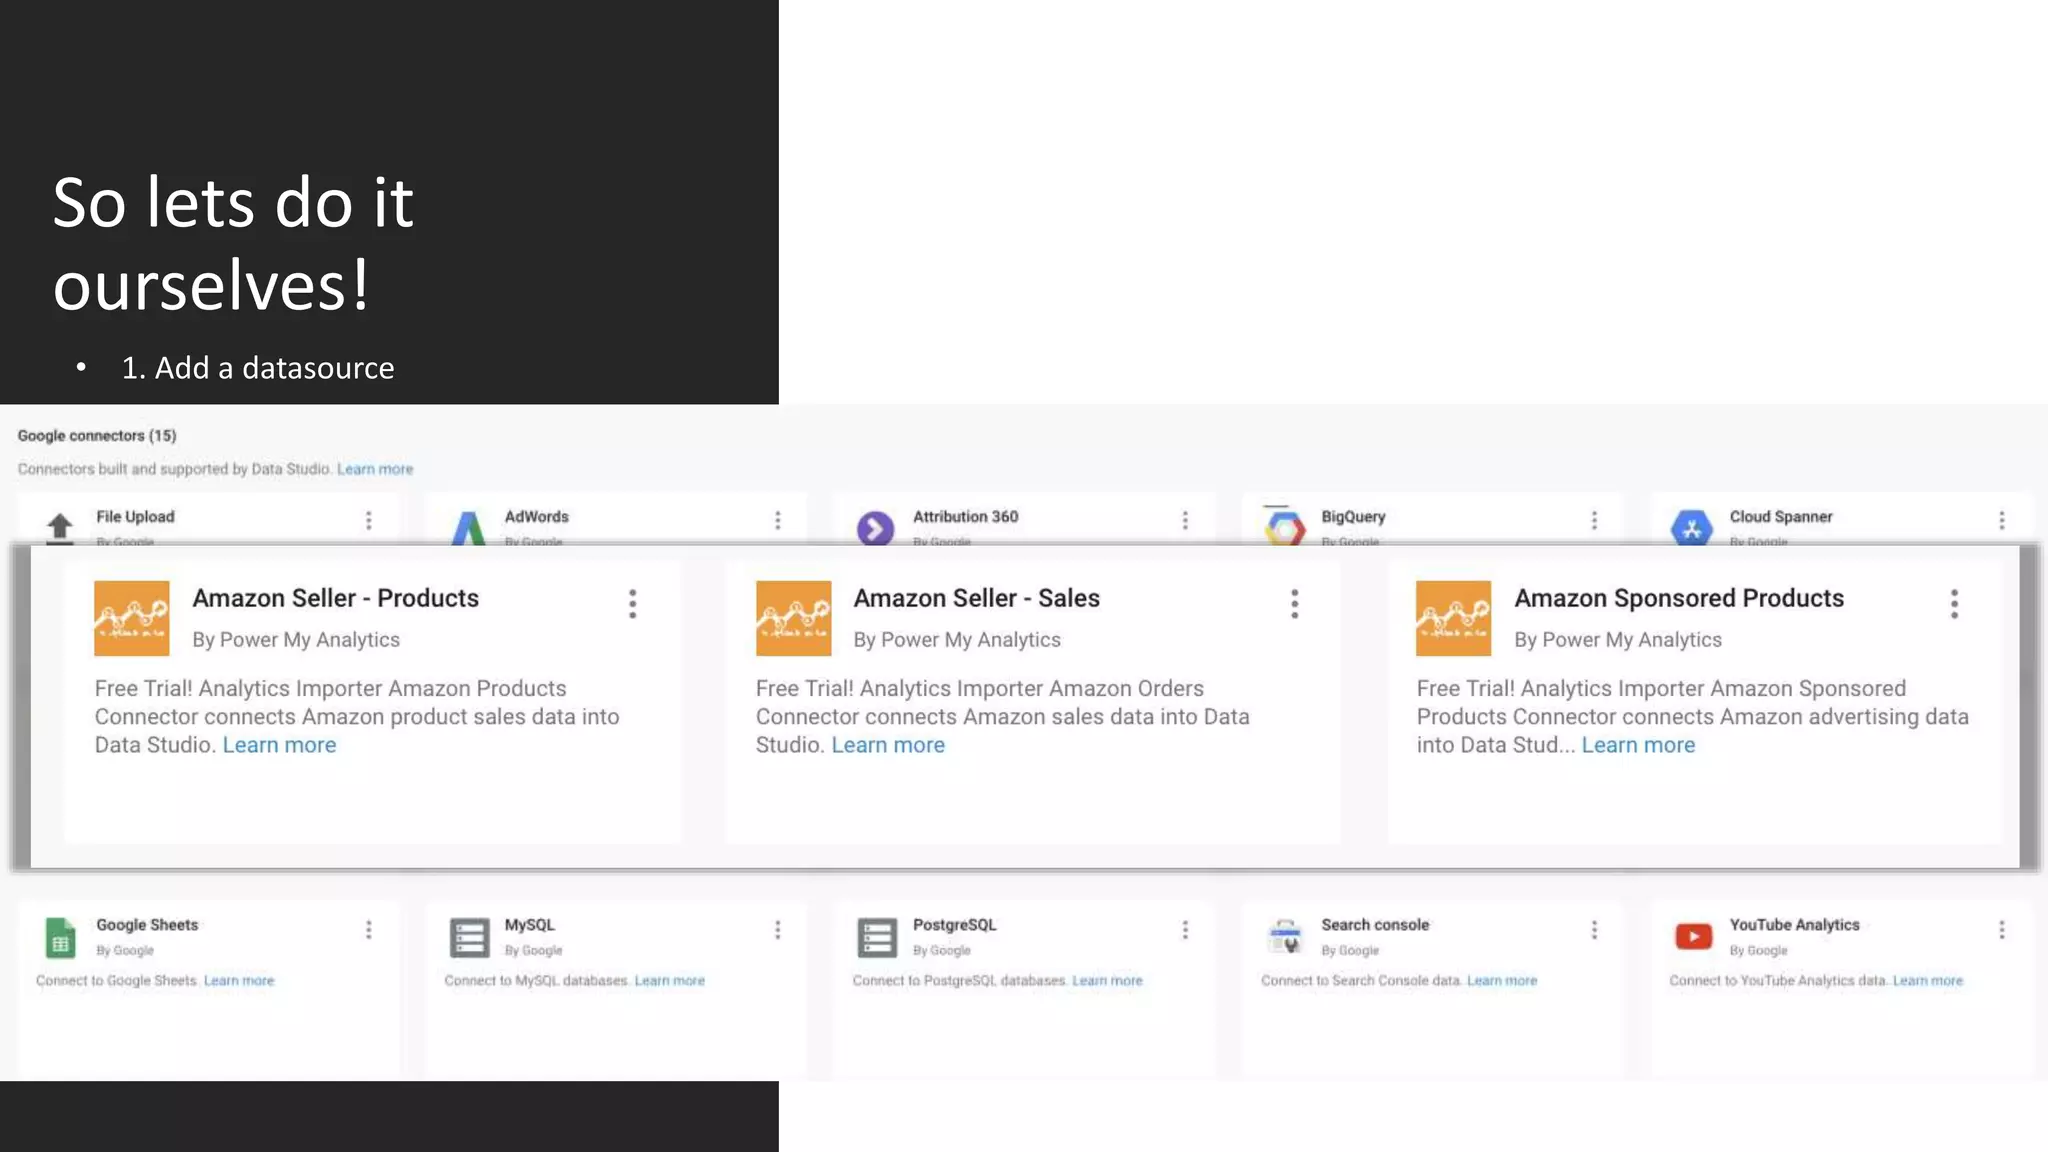Select the Search console connector icon
The width and height of the screenshot is (2048, 1152).
click(x=1285, y=938)
